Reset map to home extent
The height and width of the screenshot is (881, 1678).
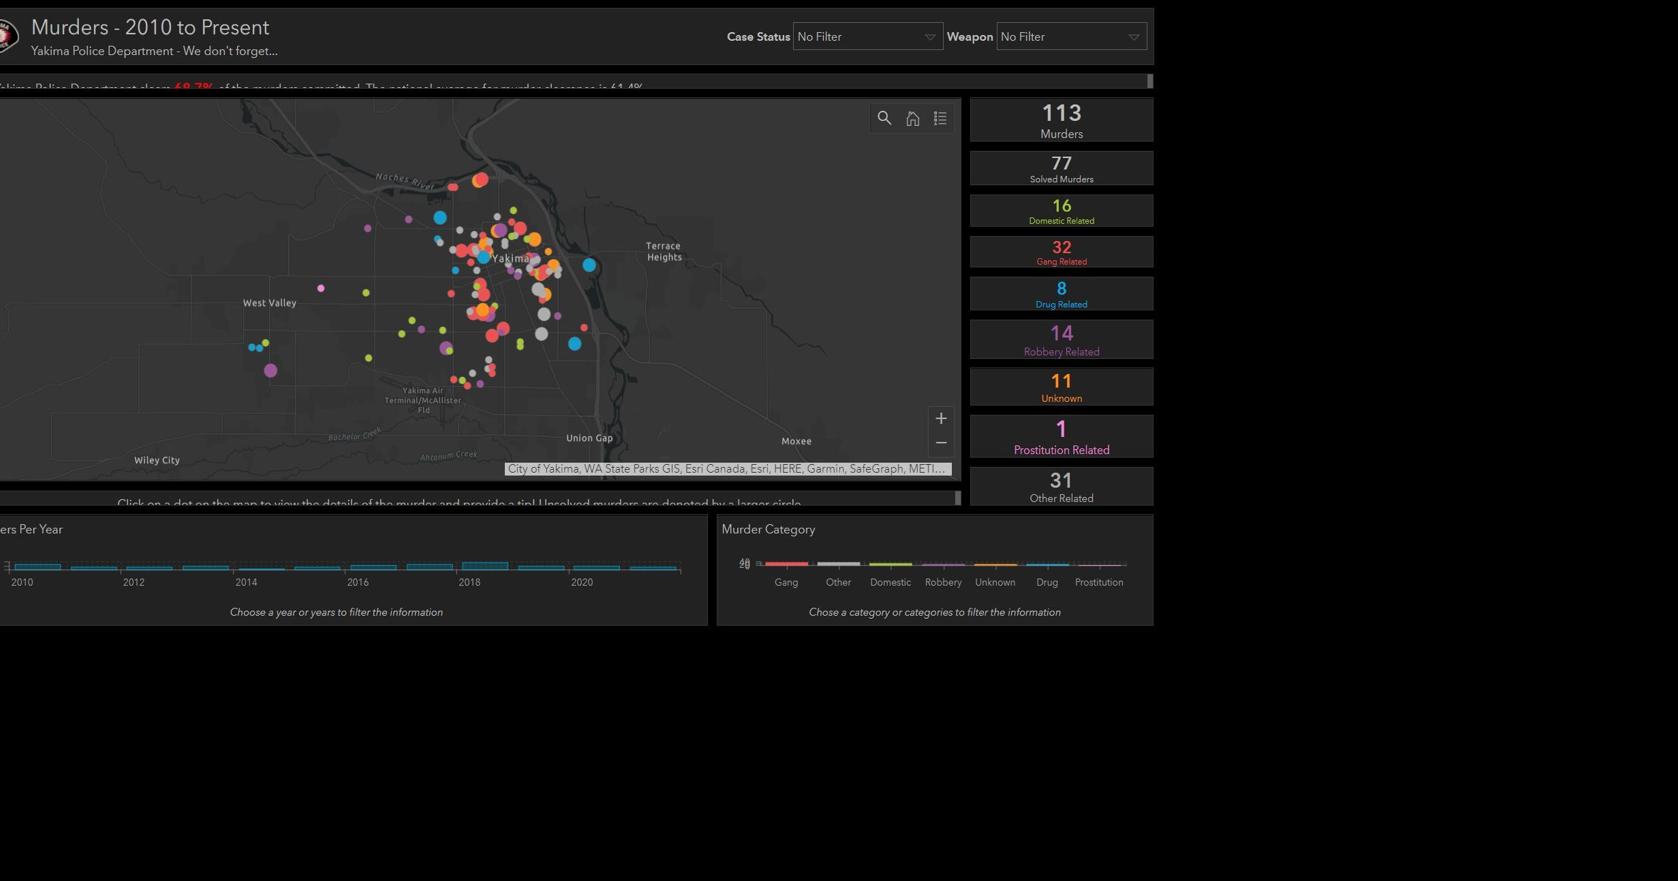pos(912,118)
